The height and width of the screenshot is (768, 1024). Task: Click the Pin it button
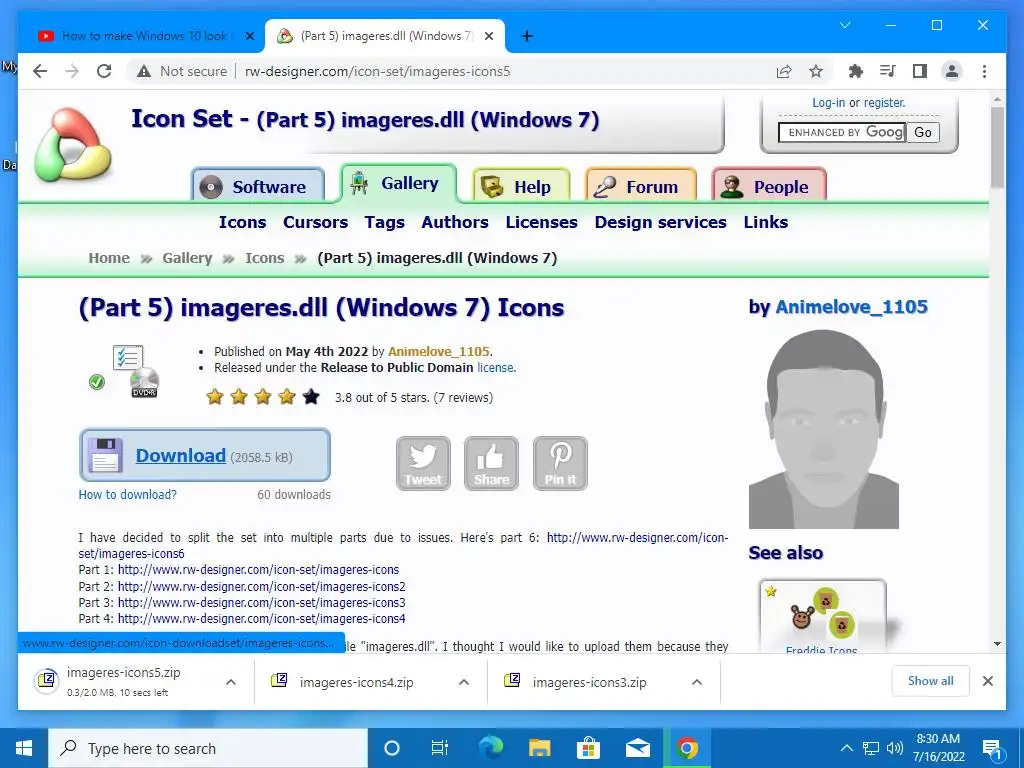tap(560, 463)
